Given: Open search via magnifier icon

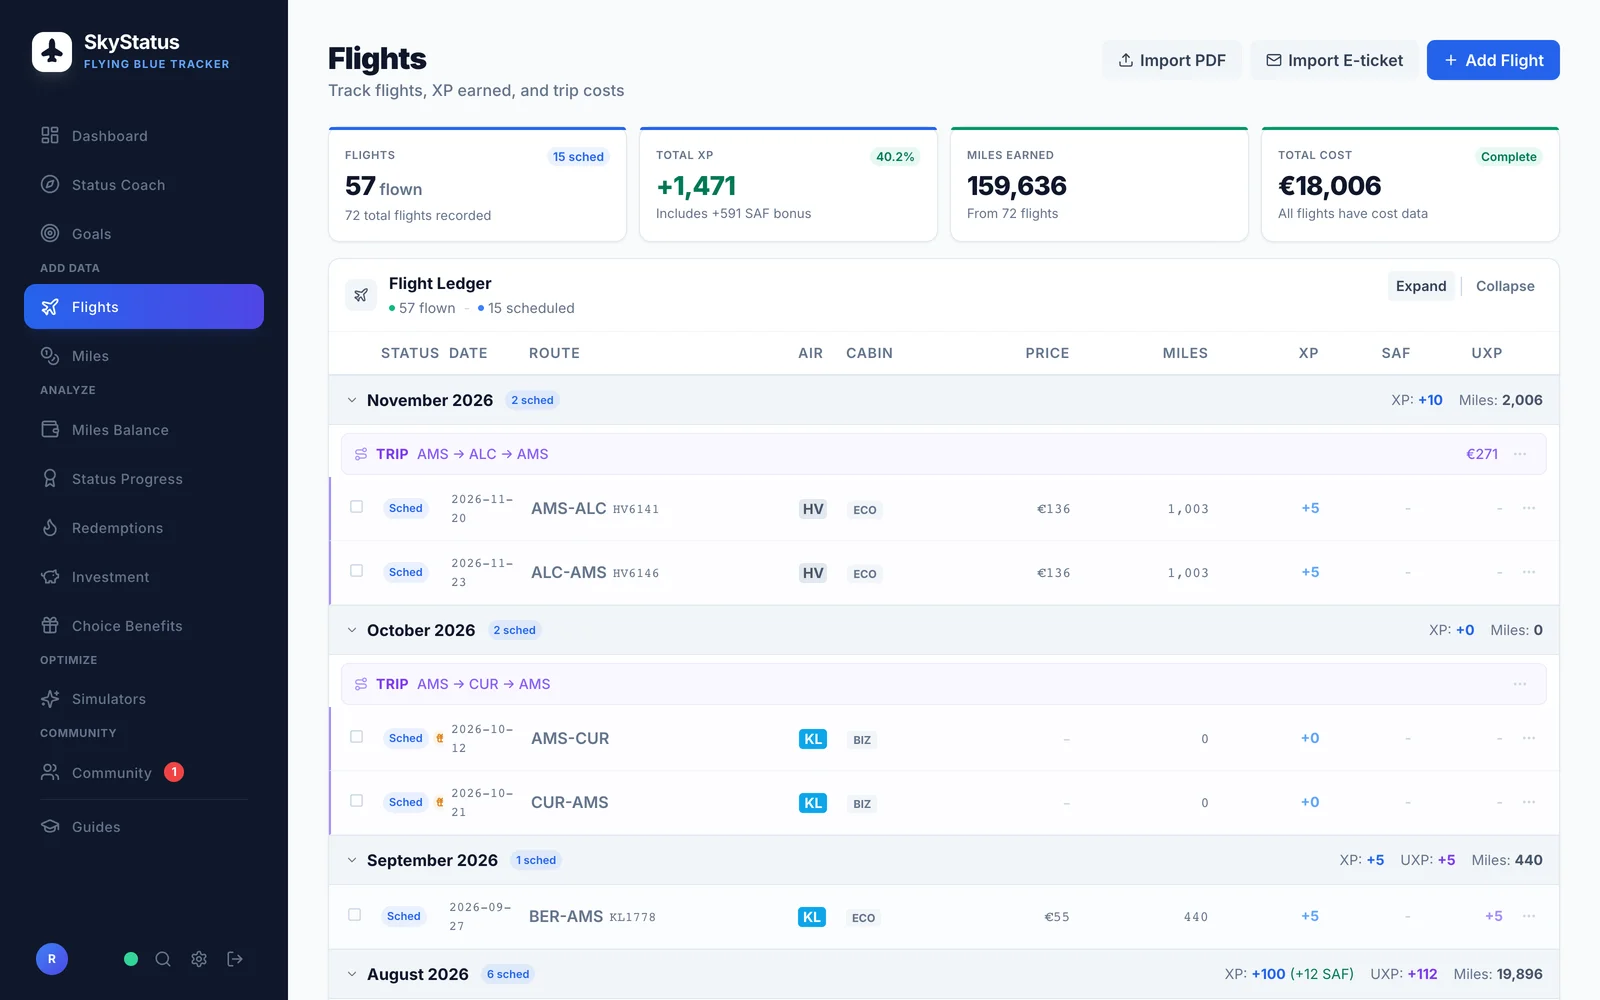Looking at the screenshot, I should point(163,959).
